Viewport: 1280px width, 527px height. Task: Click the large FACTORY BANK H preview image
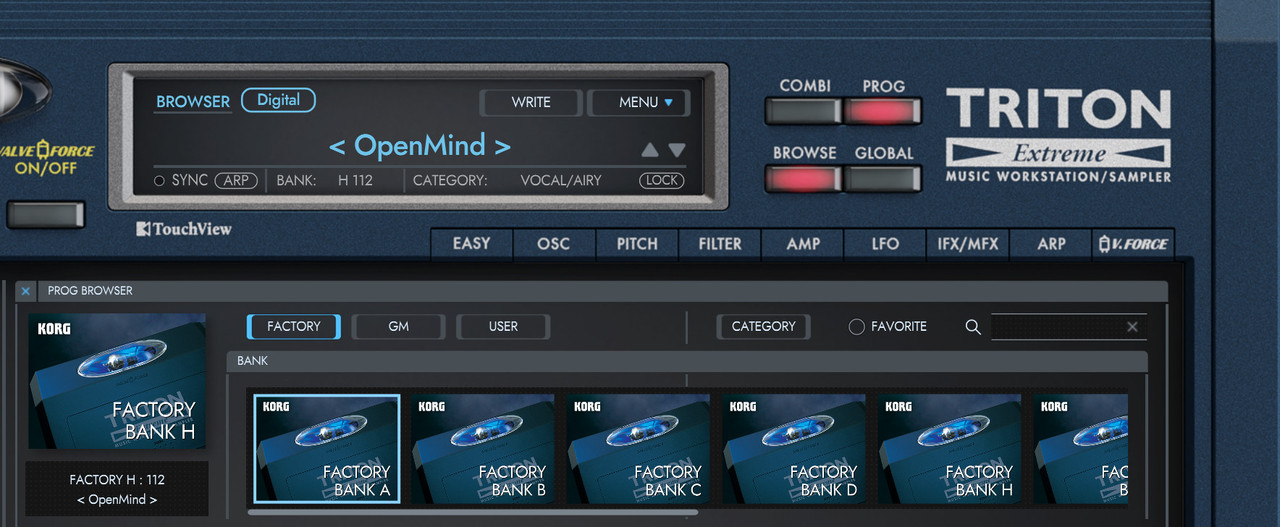[x=117, y=381]
